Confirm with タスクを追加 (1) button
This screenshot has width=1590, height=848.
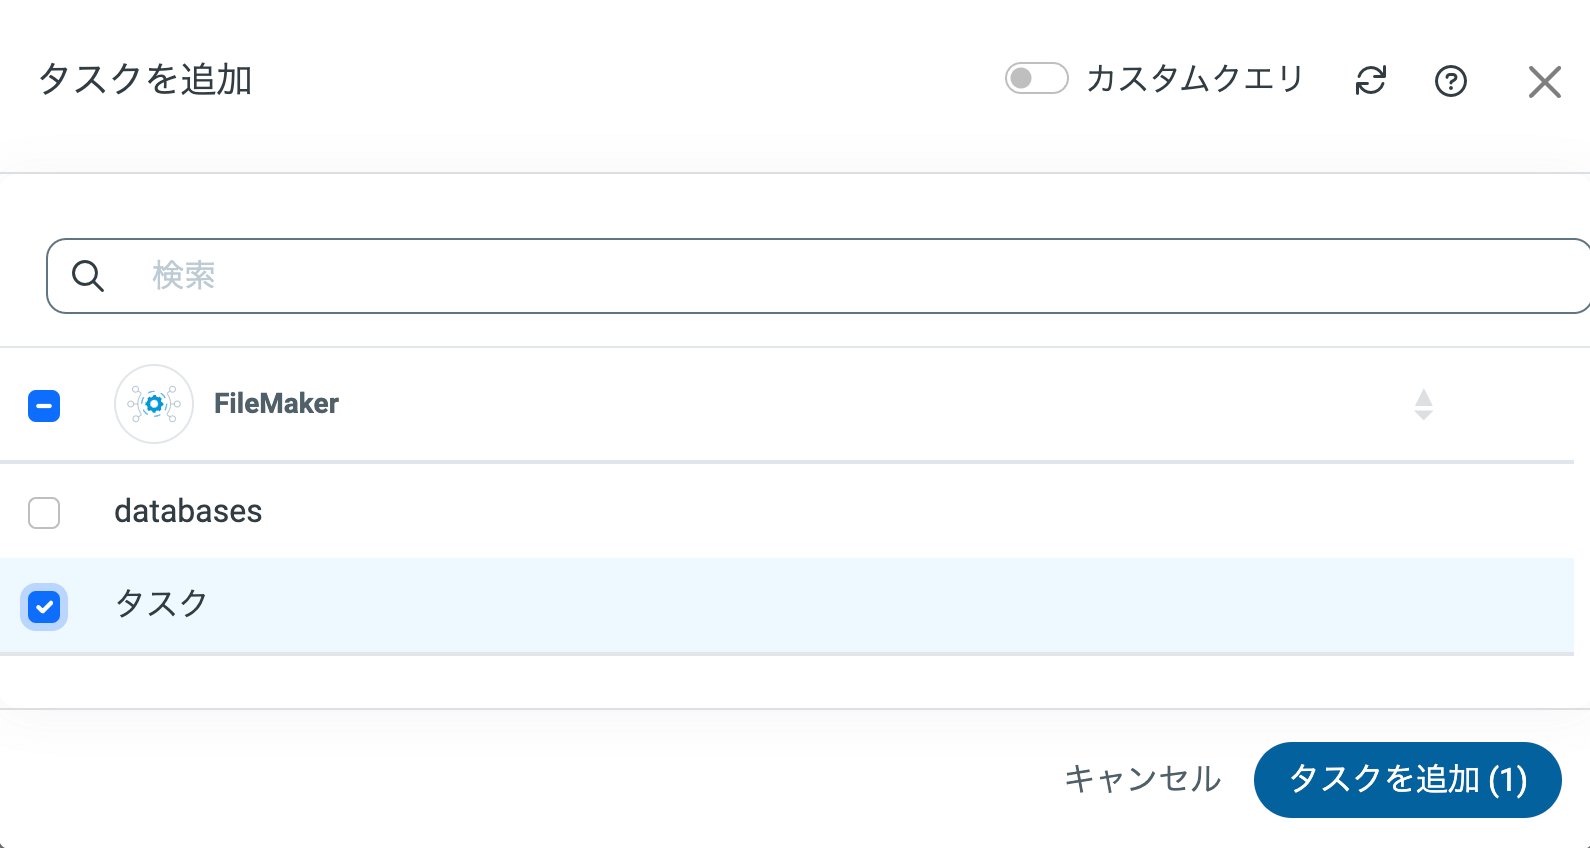pos(1407,780)
